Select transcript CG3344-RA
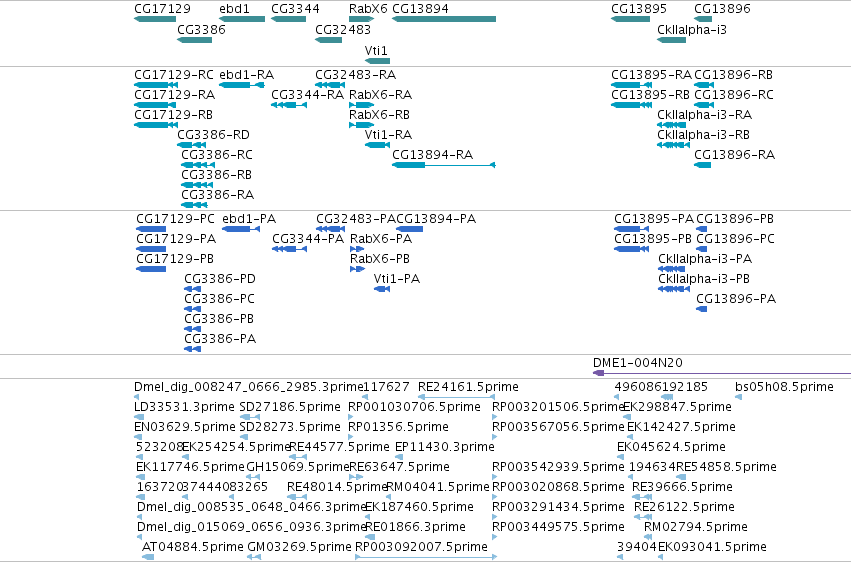The width and height of the screenshot is (851, 562). click(x=289, y=105)
